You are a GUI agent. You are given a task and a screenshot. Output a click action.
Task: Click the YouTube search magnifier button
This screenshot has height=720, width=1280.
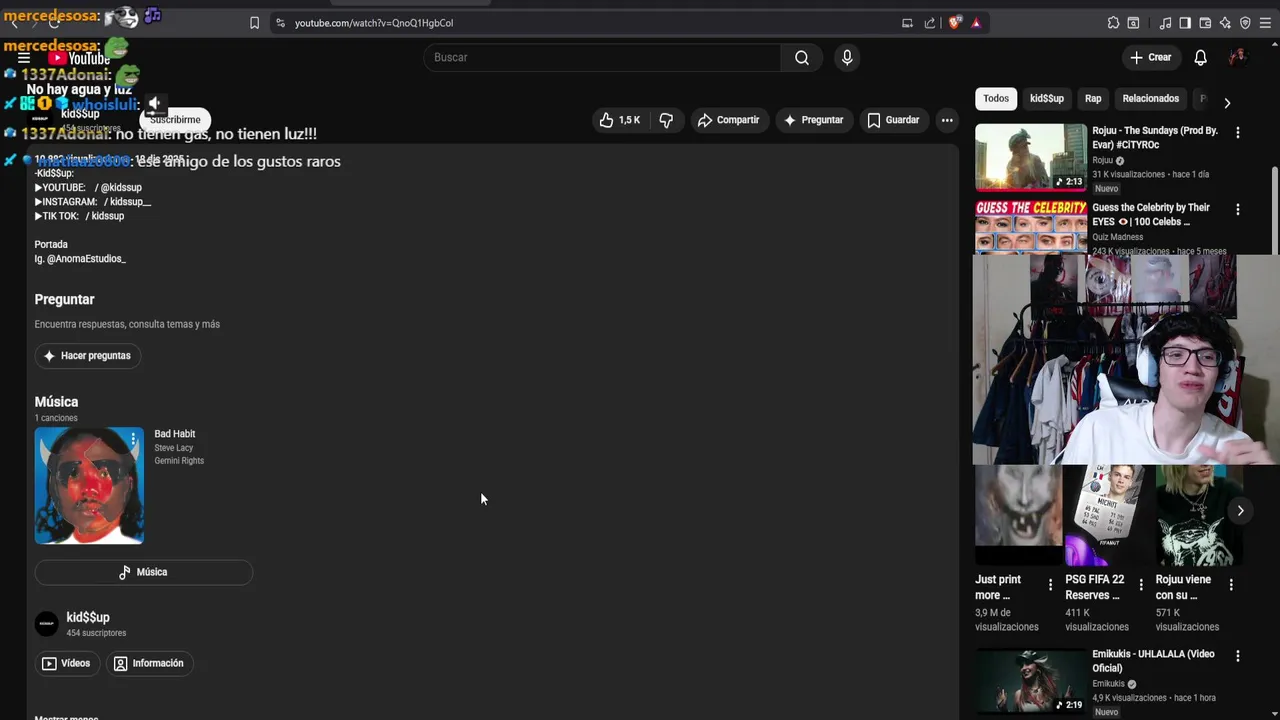802,57
